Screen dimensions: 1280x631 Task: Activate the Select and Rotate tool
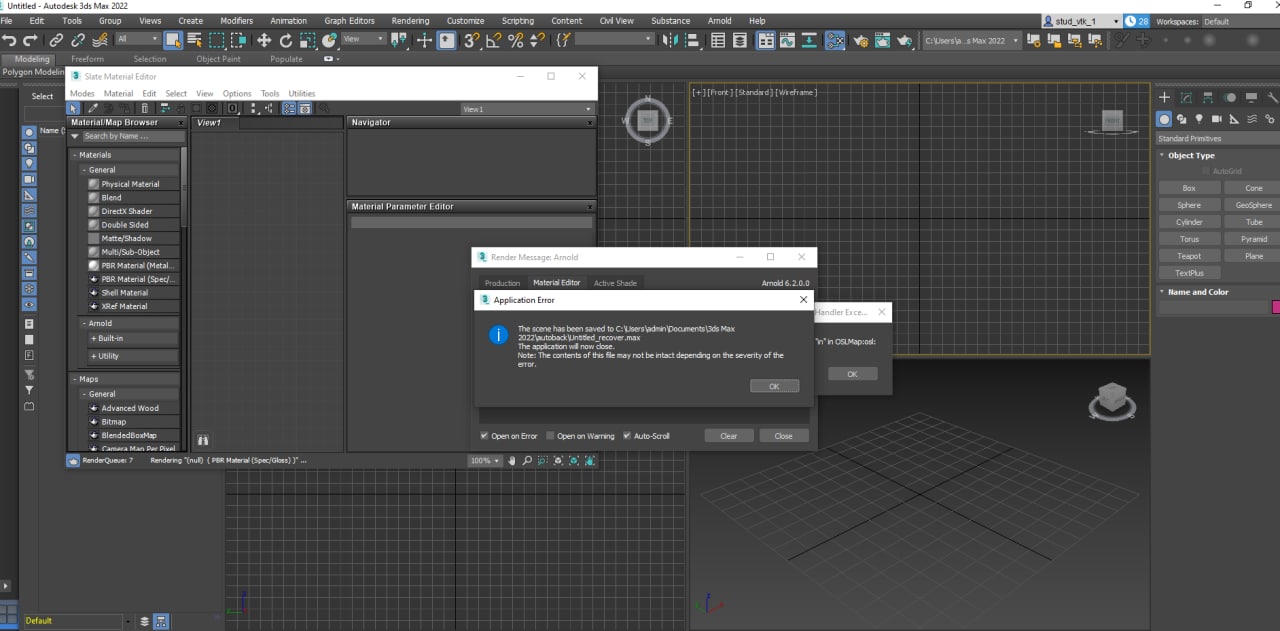286,40
